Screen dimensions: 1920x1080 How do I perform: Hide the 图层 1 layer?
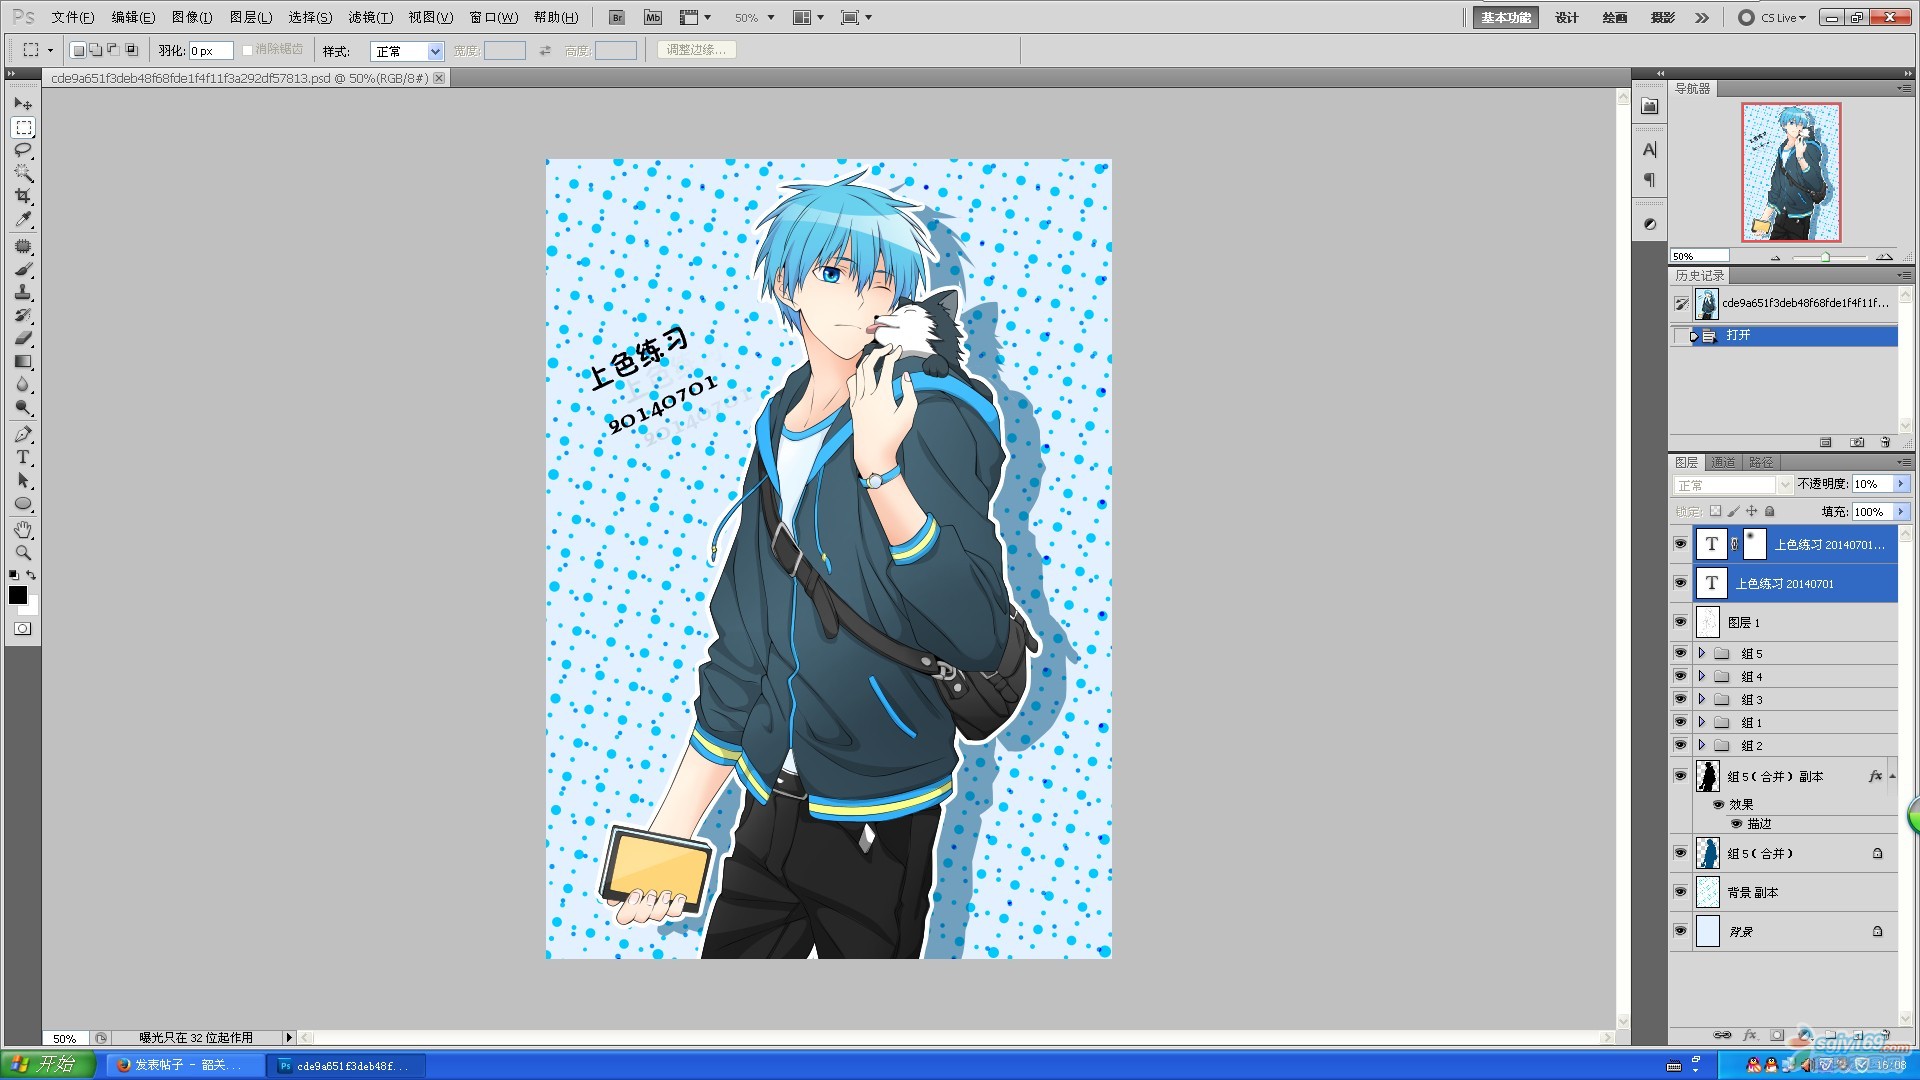pyautogui.click(x=1680, y=622)
